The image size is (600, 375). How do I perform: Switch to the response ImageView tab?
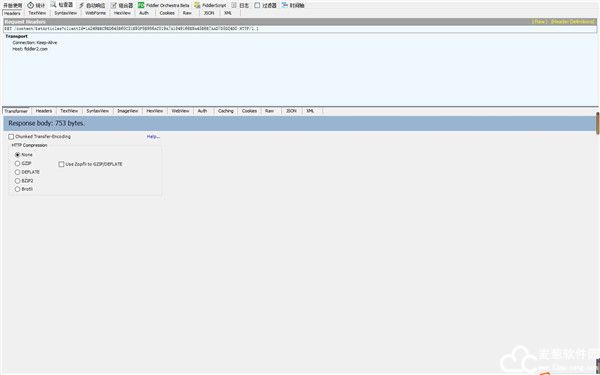pos(127,111)
